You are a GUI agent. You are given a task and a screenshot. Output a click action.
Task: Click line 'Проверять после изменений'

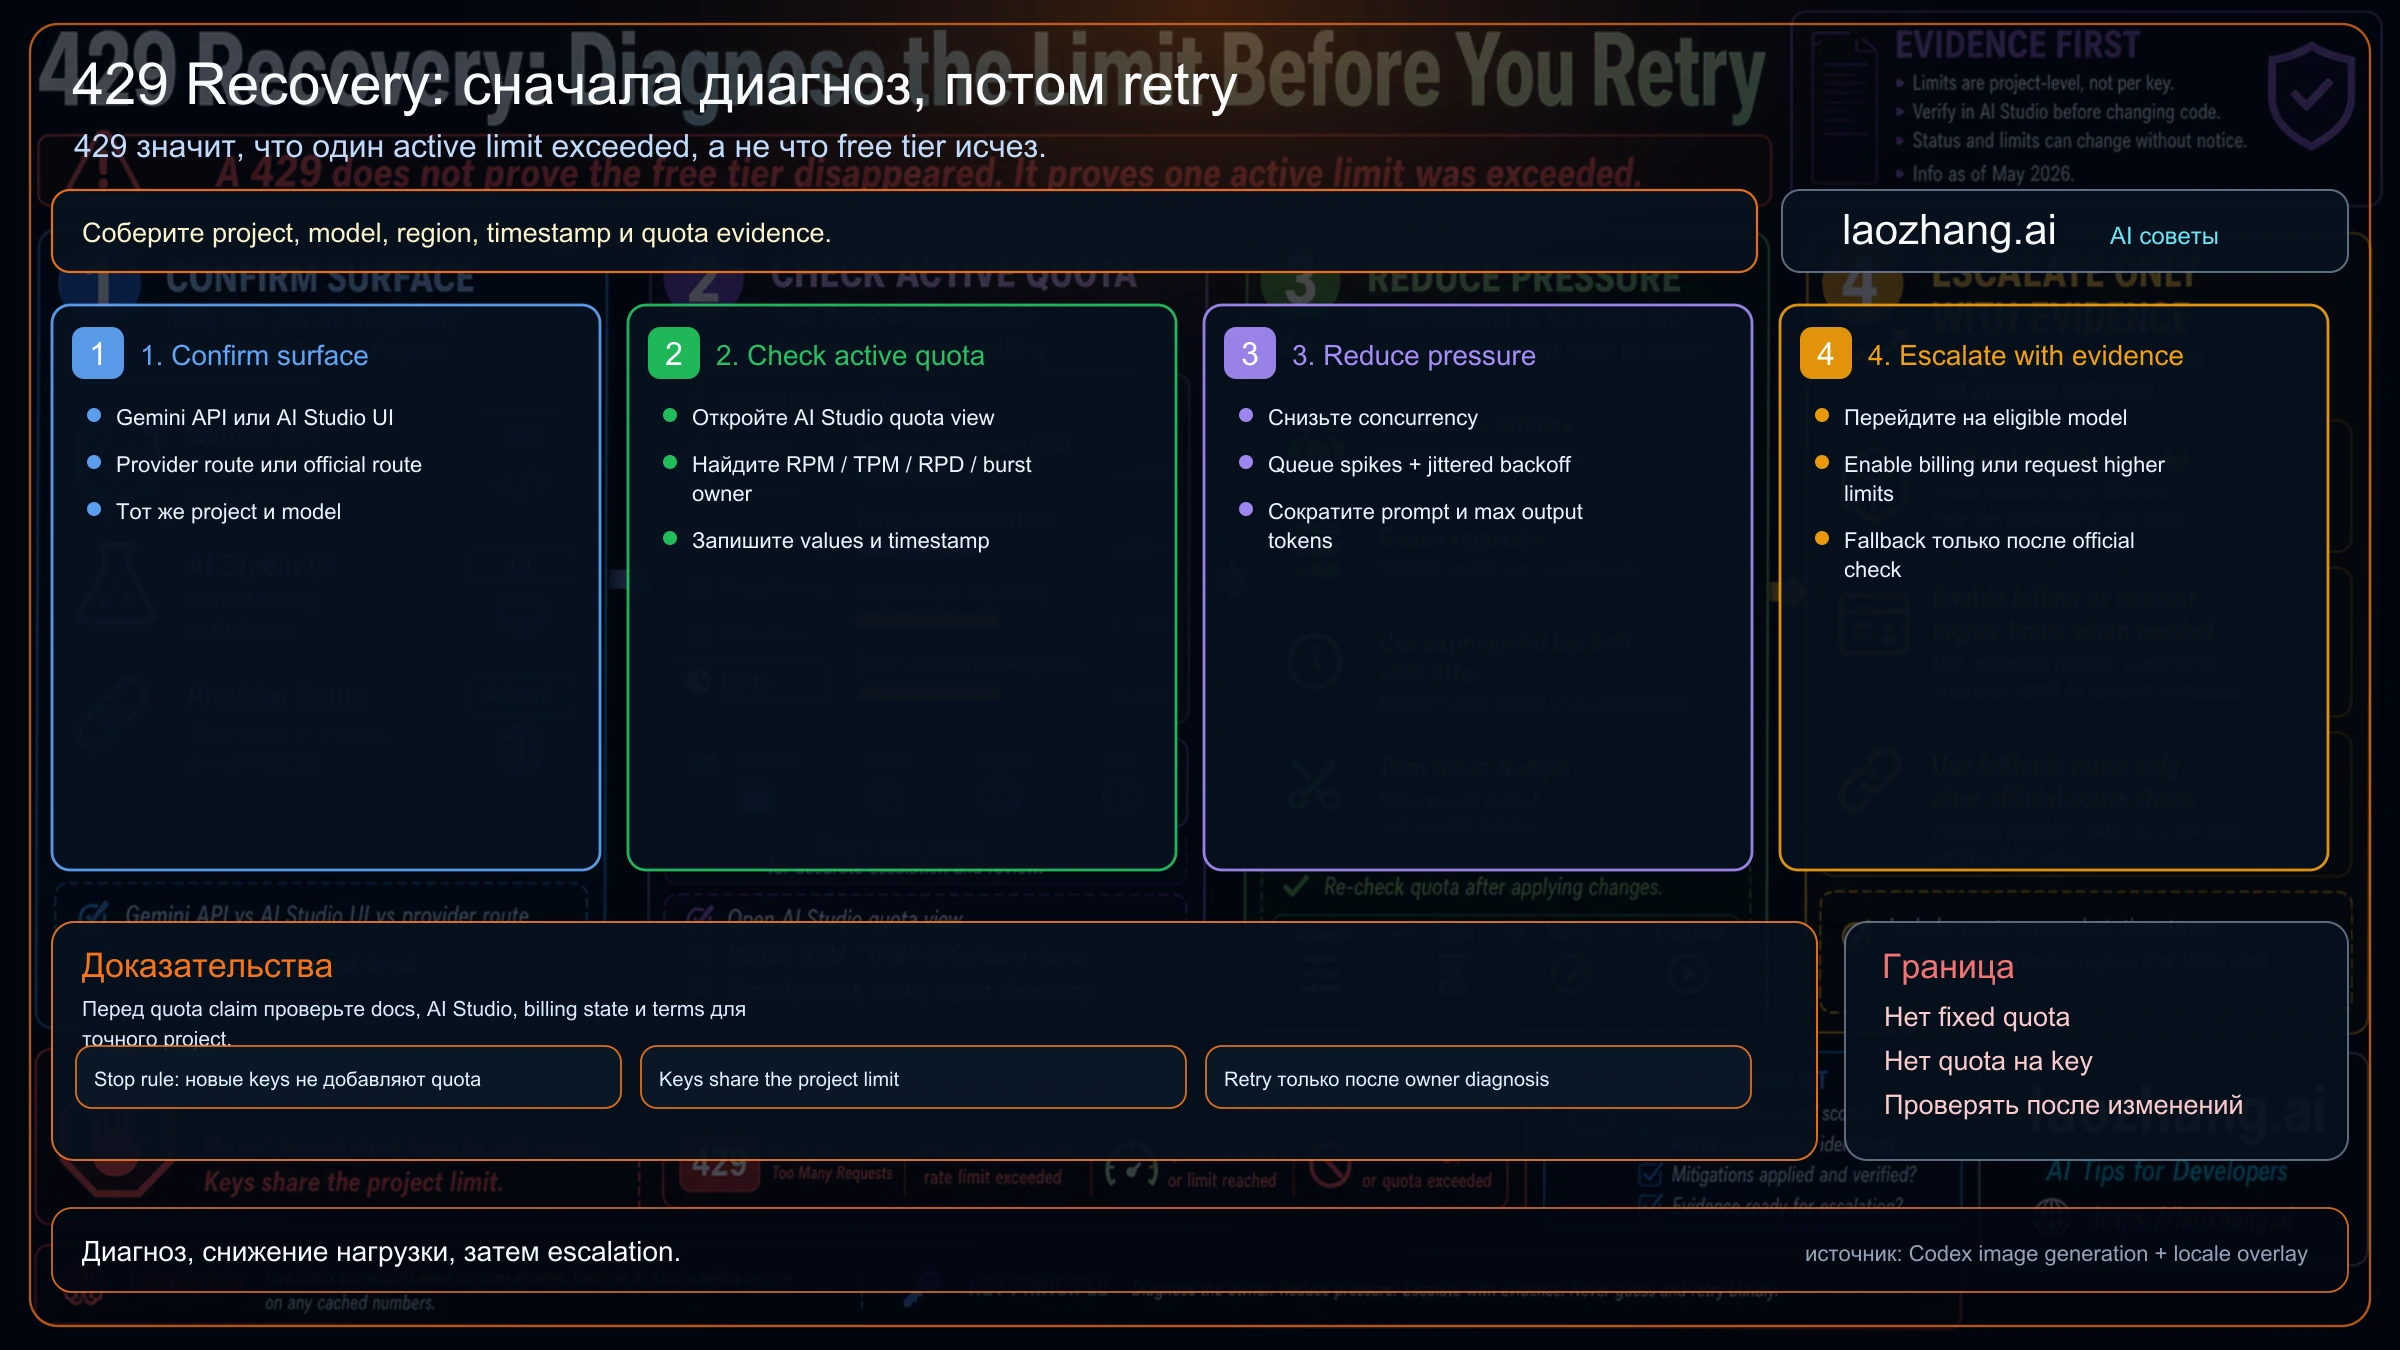point(2063,1105)
